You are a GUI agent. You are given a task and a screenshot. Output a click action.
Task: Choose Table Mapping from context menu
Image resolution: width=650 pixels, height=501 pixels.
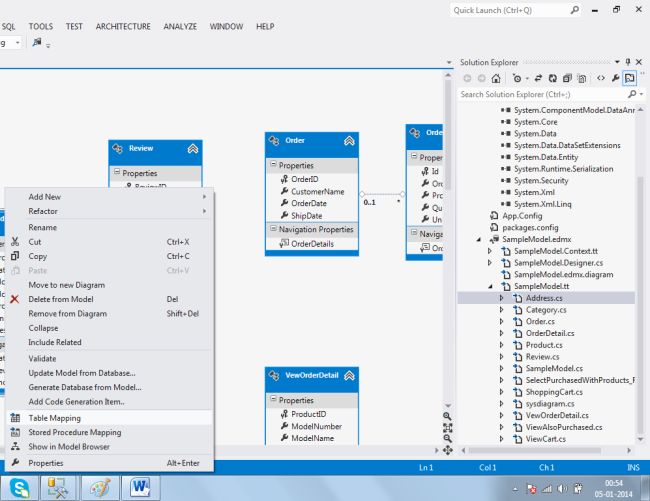click(109, 418)
